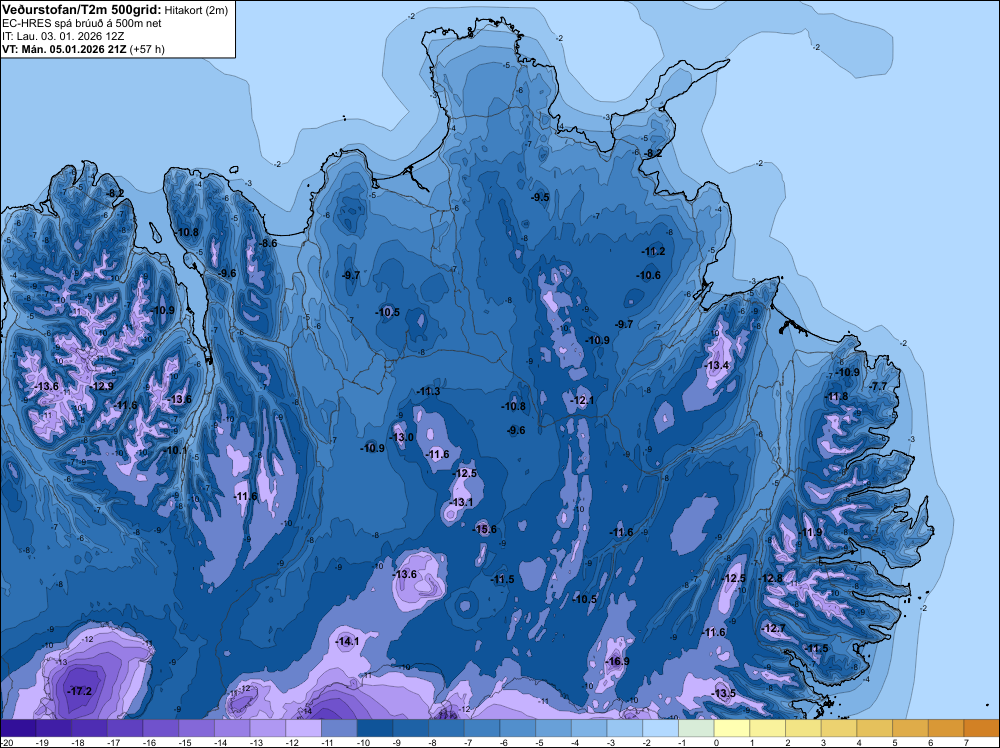The height and width of the screenshot is (748, 1000).
Task: Click the -8.6 temperature label
Action: (267, 243)
